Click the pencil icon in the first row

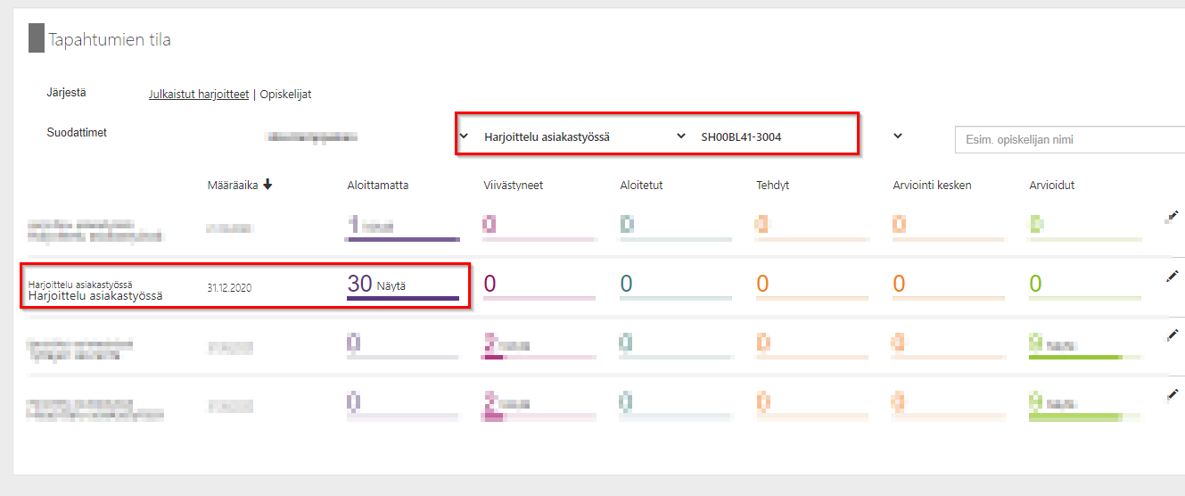click(x=1172, y=216)
